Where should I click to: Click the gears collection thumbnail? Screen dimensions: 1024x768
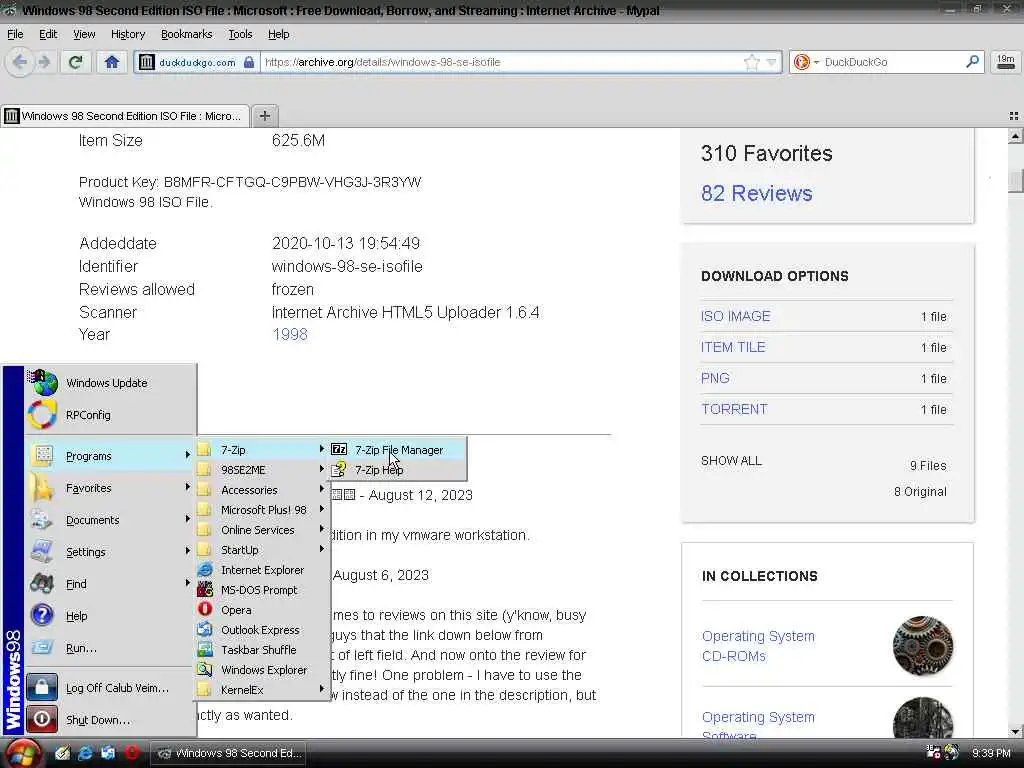[923, 645]
